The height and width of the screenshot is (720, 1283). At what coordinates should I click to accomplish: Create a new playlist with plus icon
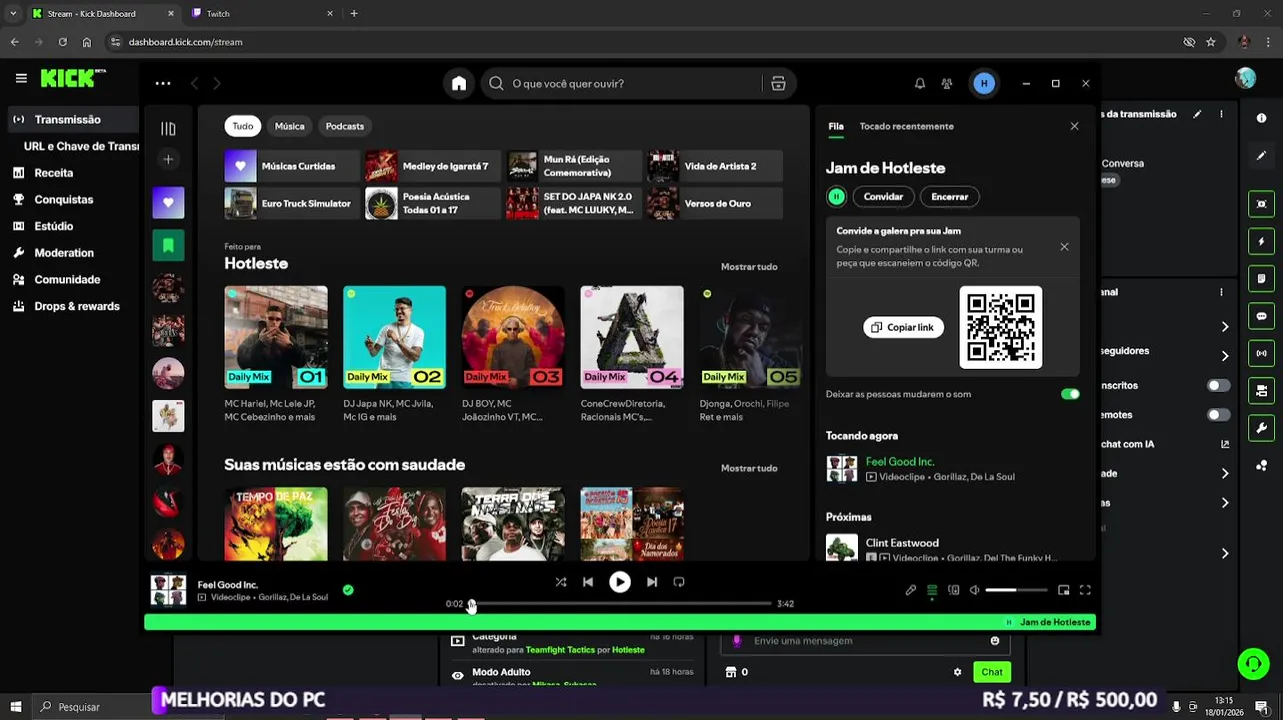pyautogui.click(x=168, y=159)
